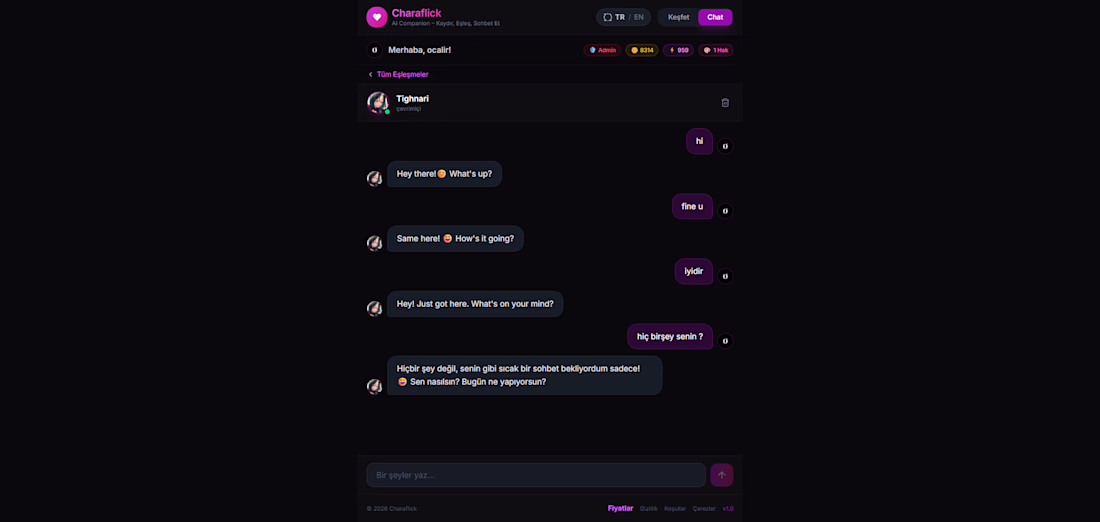This screenshot has height=522, width=1100.
Task: Open the Gizlilik footer link
Action: click(x=648, y=509)
